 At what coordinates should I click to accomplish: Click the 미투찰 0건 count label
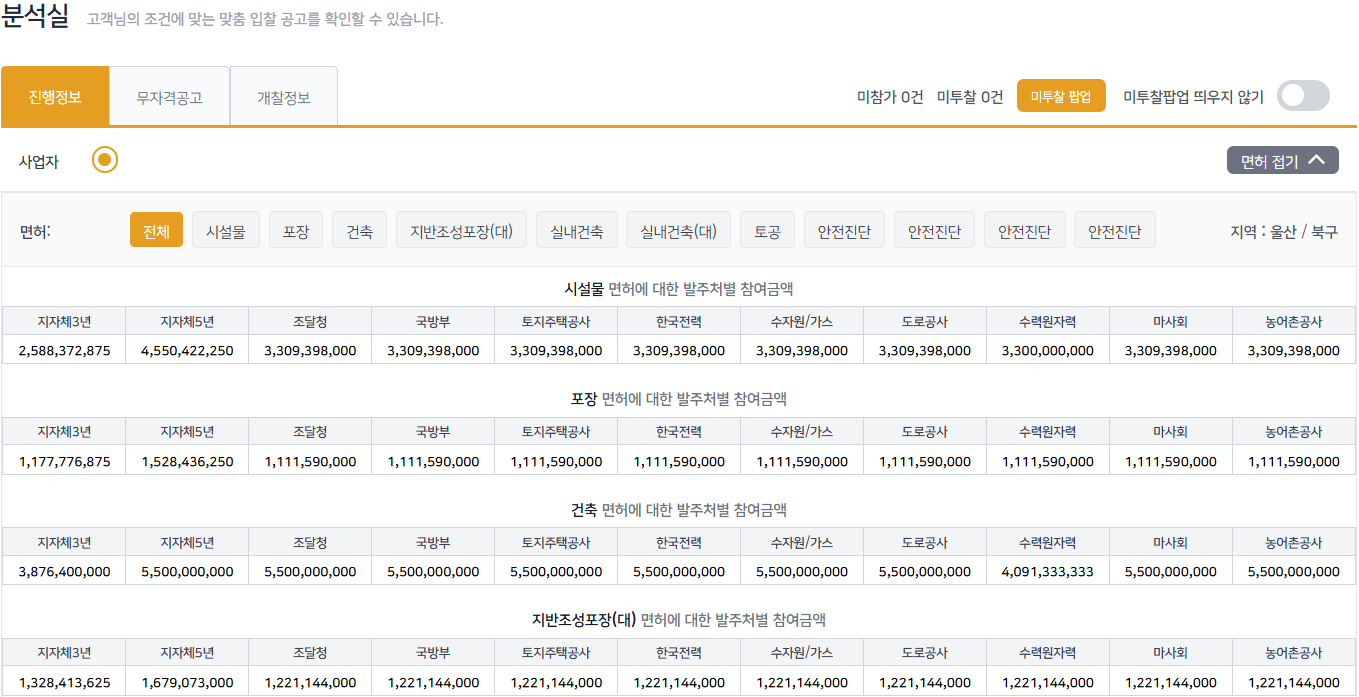point(968,95)
